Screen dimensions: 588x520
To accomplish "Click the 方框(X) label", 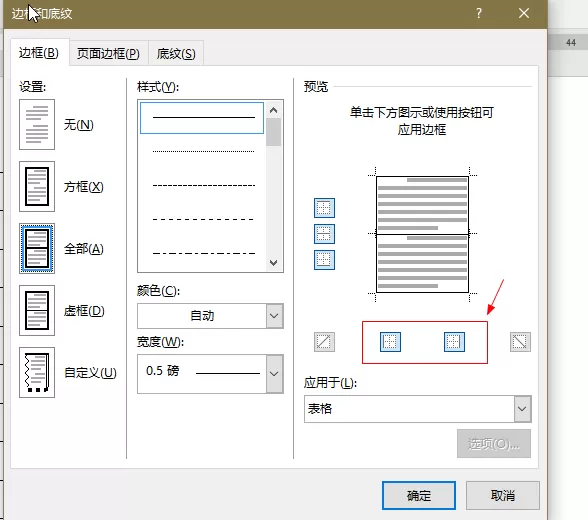I will pos(84,187).
